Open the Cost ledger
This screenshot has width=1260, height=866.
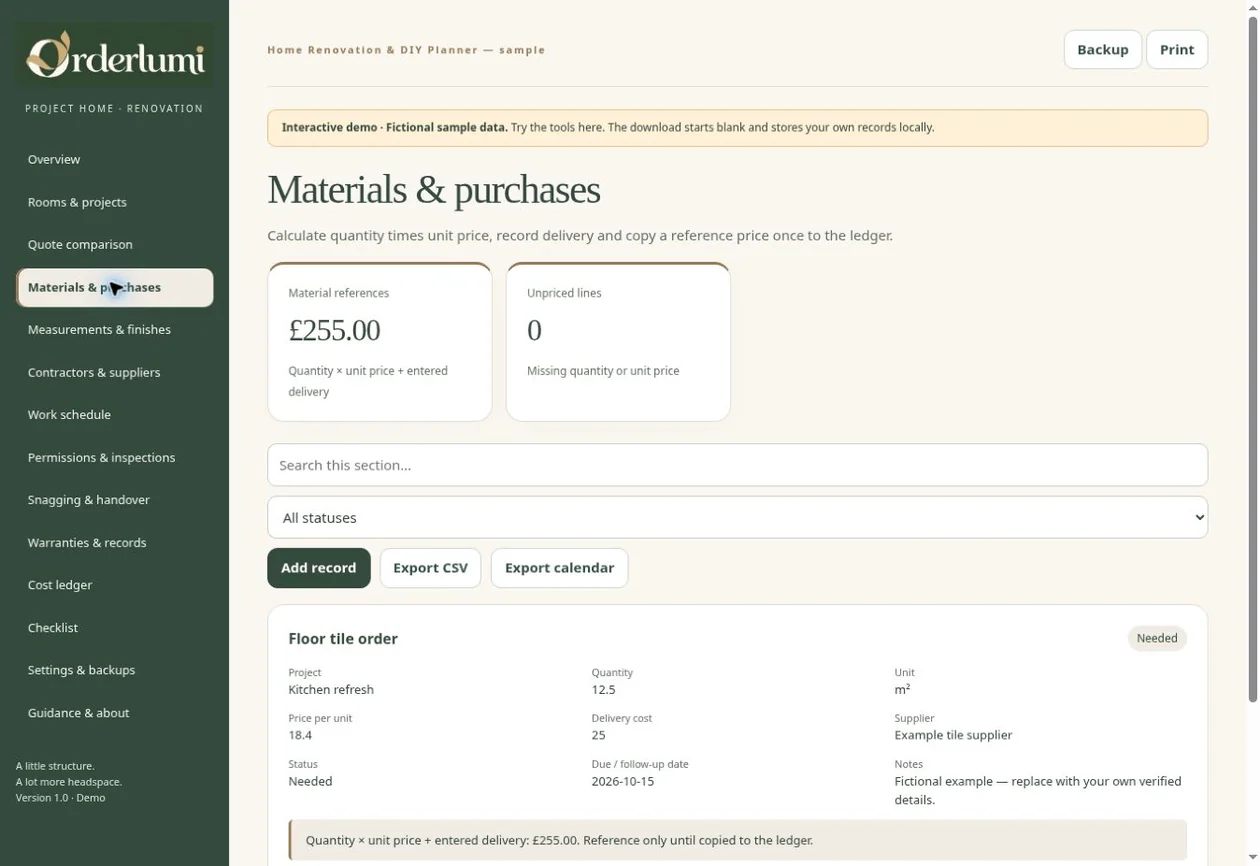tap(114, 585)
